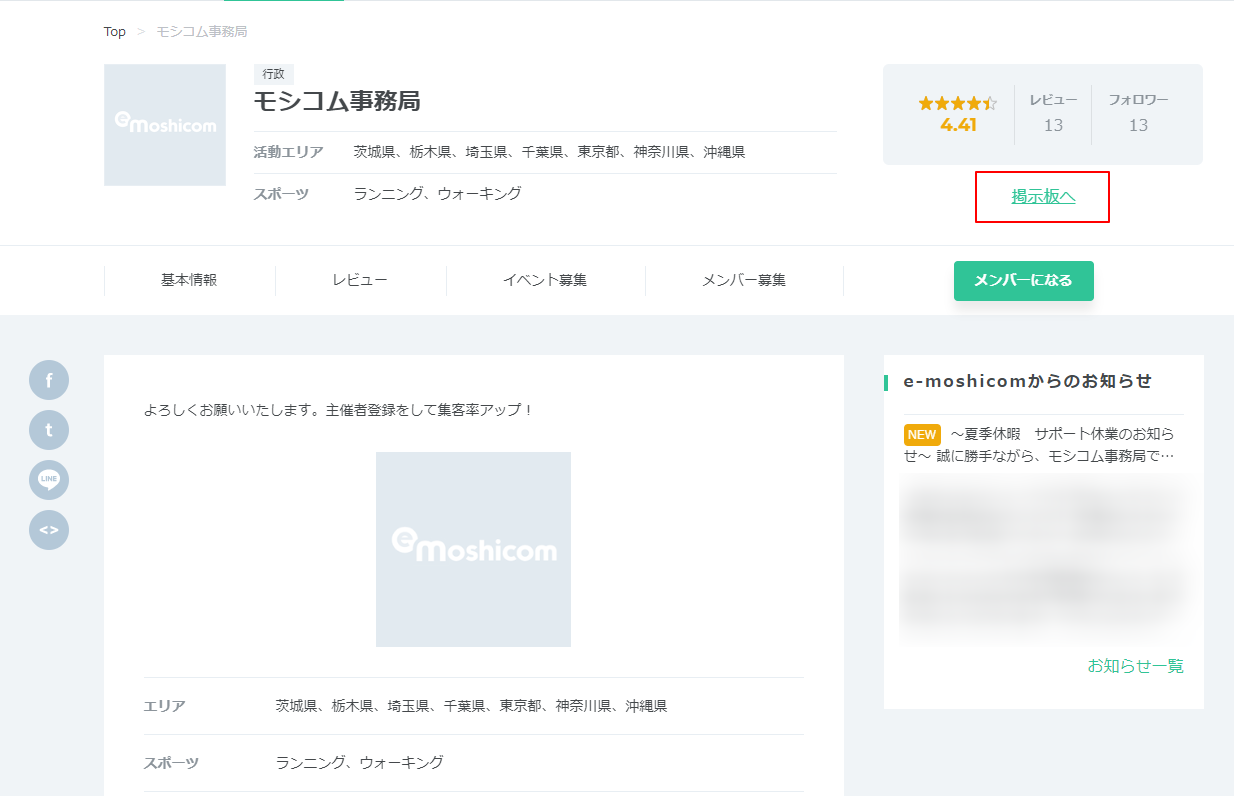Share page via Facebook icon
The image size is (1234, 796).
[x=49, y=380]
